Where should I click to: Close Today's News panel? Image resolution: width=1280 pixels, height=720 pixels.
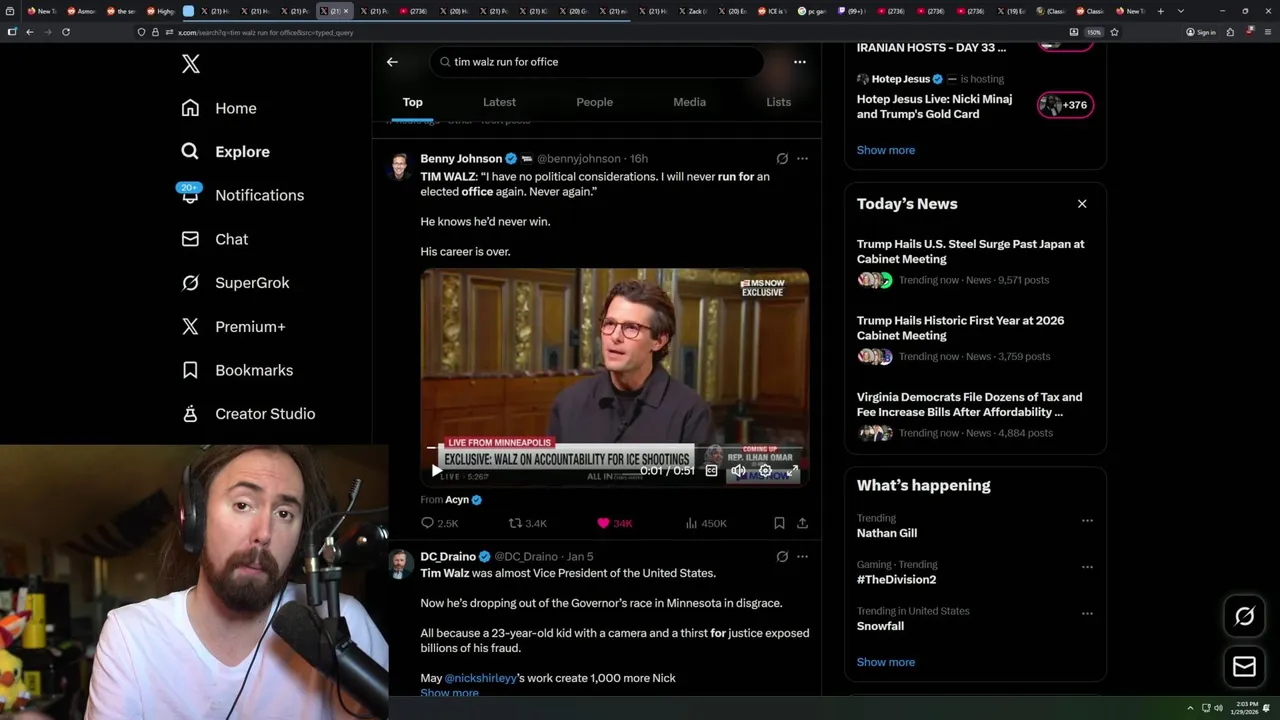[1082, 204]
